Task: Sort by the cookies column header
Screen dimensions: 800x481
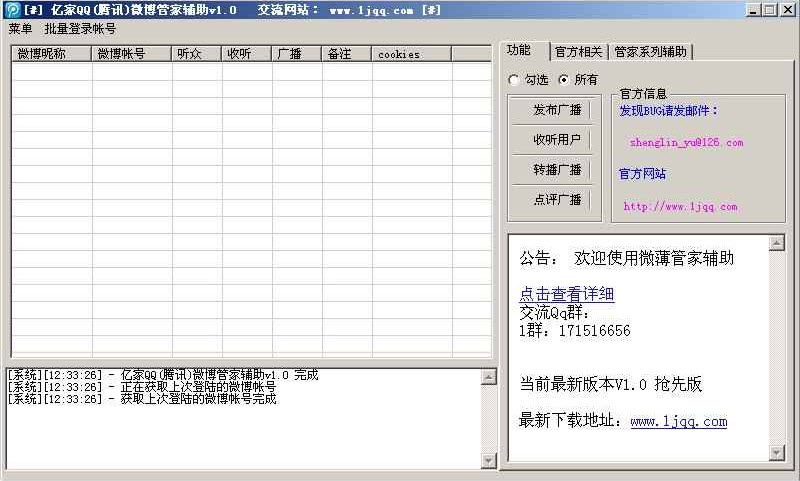Action: (x=411, y=54)
